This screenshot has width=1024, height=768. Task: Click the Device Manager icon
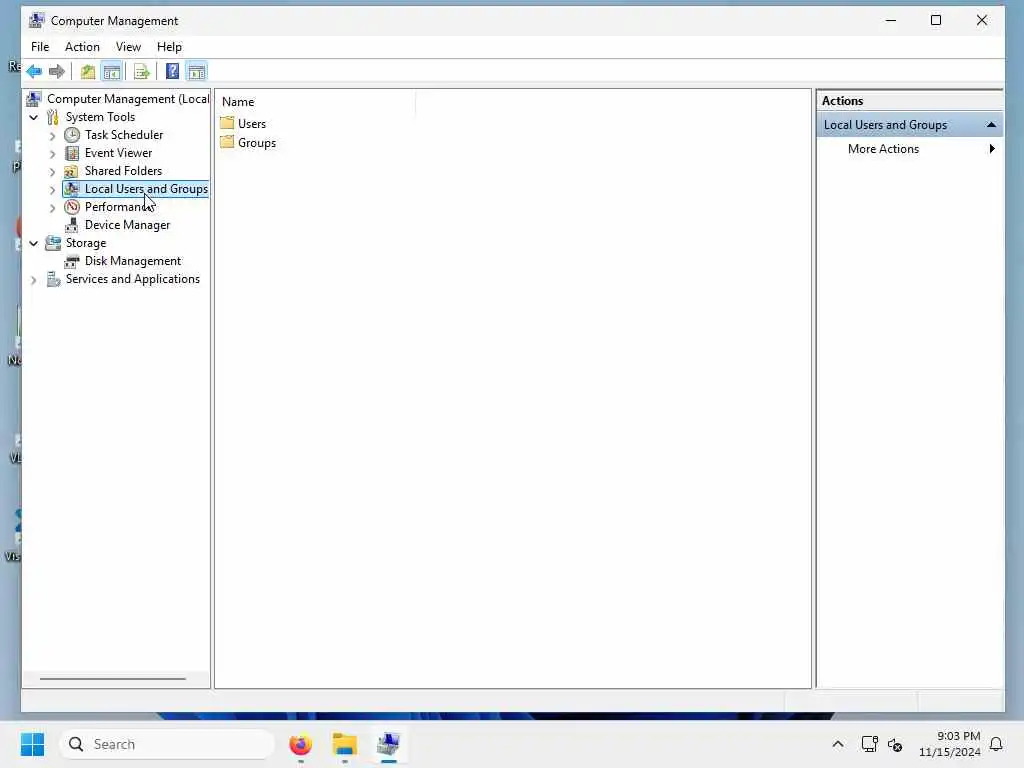point(72,225)
